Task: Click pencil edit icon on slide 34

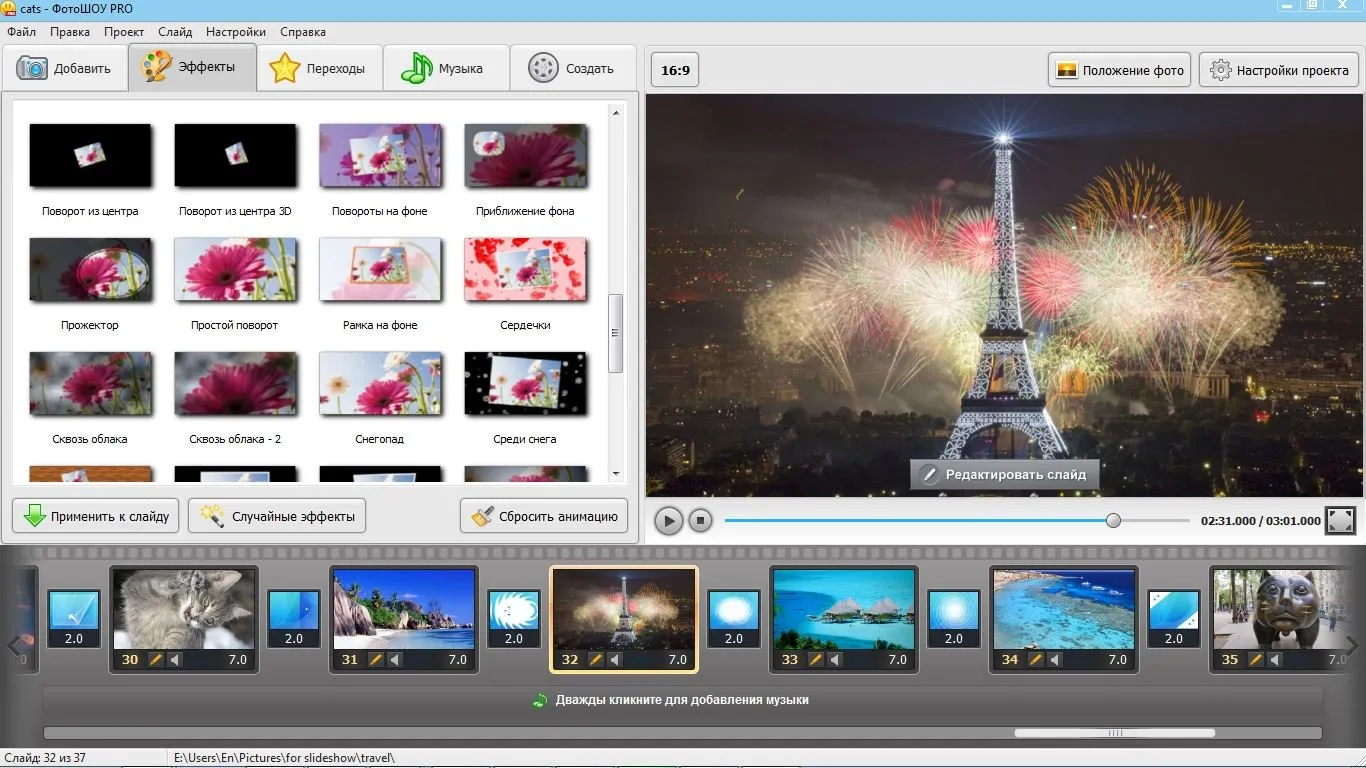Action: (1035, 660)
